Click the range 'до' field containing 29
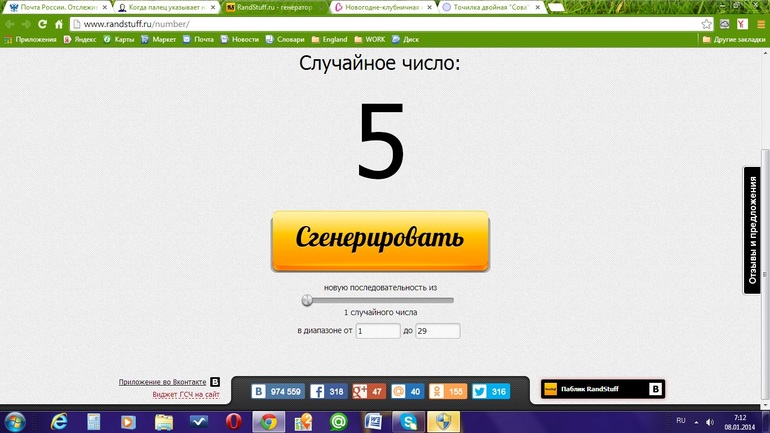The width and height of the screenshot is (770, 433). click(x=438, y=331)
